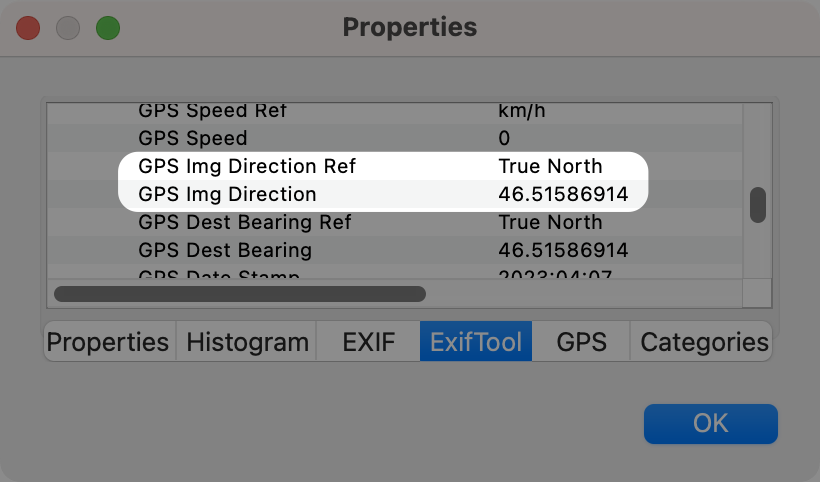Click the ExifTool tab
The width and height of the screenshot is (820, 482).
476,342
